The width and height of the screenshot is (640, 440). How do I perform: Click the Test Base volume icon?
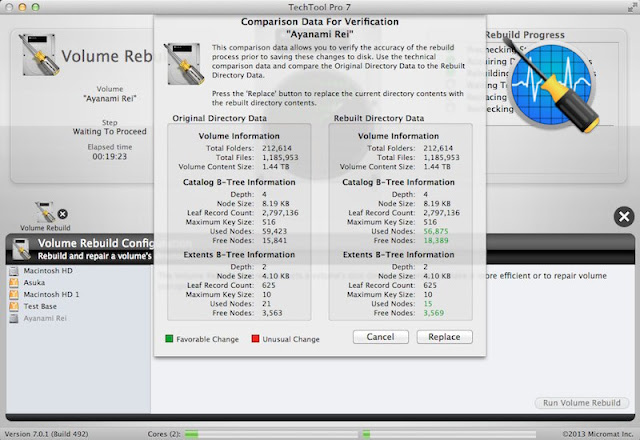tap(14, 306)
